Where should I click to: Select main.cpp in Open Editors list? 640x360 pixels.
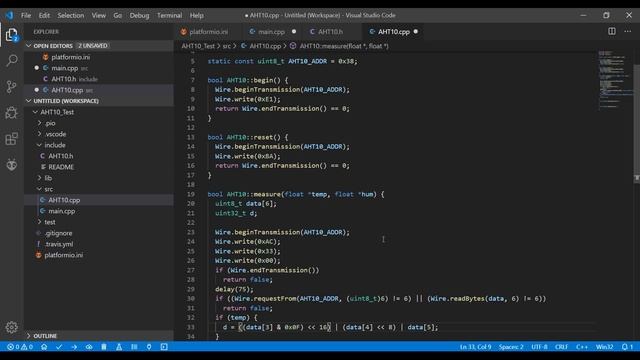pyautogui.click(x=99, y=68)
